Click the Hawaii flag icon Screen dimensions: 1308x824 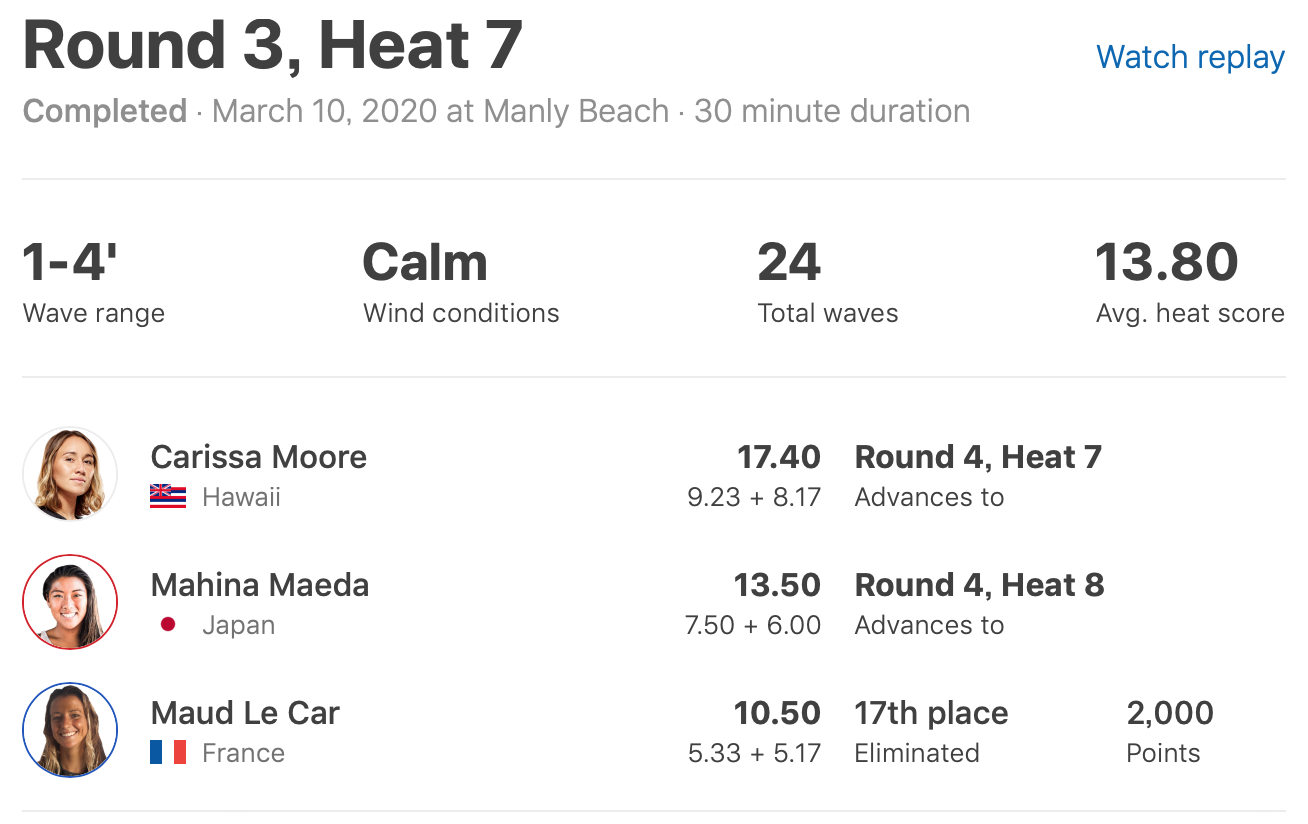pyautogui.click(x=168, y=497)
